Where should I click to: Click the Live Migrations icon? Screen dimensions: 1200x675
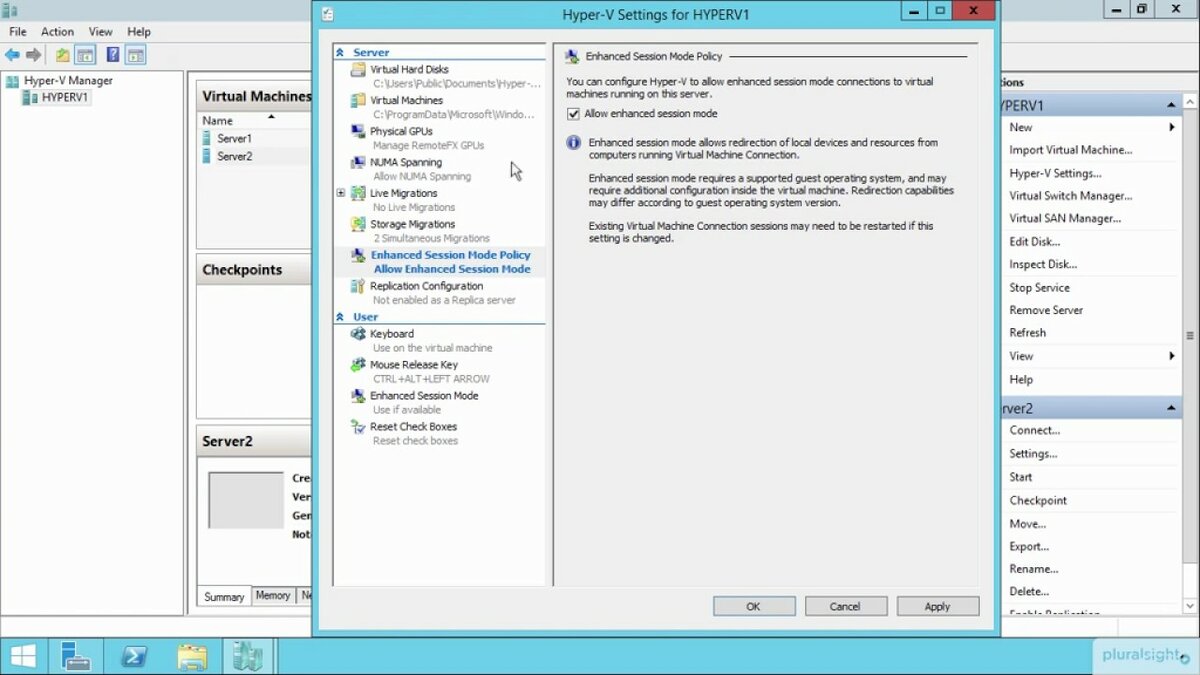pos(359,194)
